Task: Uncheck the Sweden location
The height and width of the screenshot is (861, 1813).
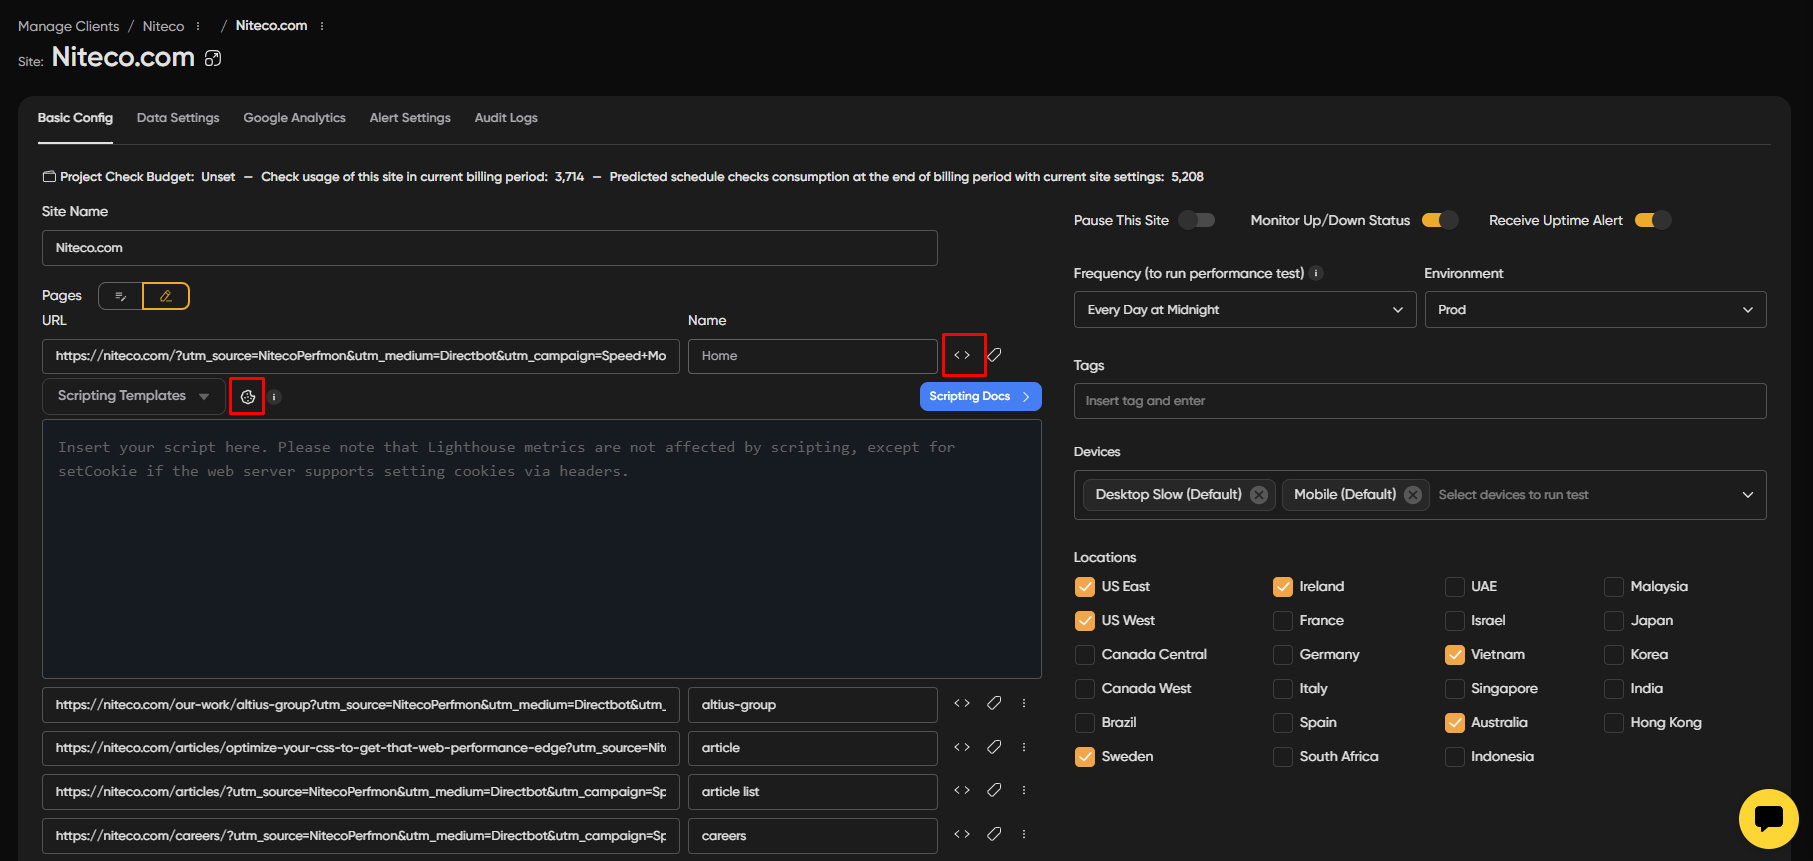Action: click(1085, 757)
